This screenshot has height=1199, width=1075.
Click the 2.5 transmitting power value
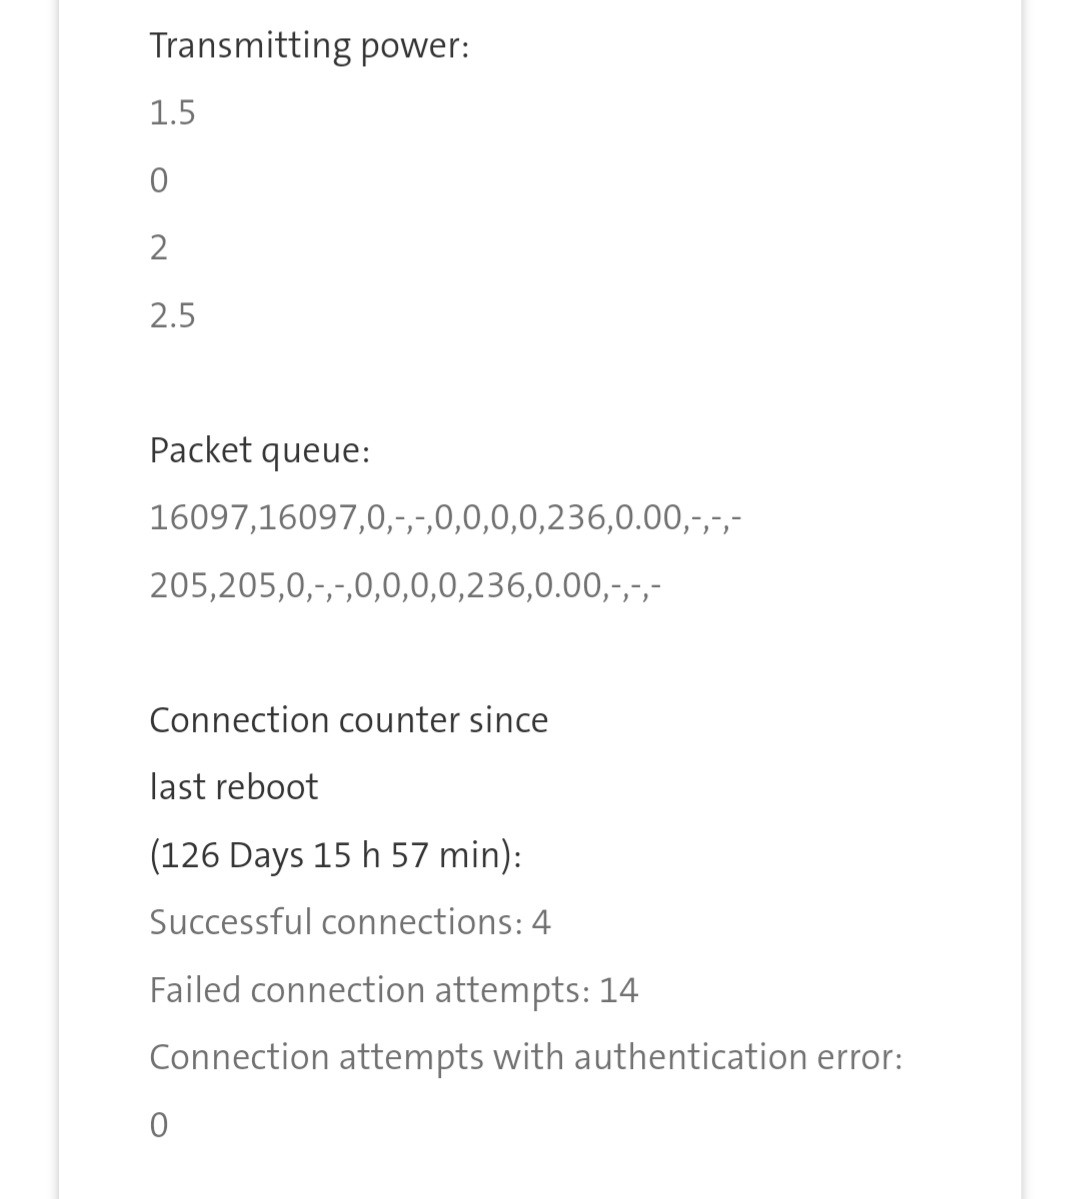pos(172,316)
